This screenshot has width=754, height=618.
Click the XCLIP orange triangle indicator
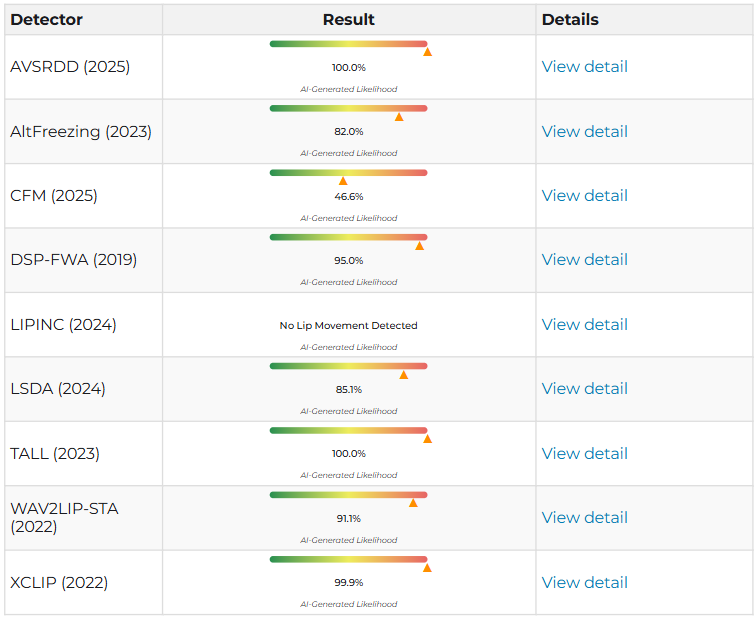tap(427, 568)
